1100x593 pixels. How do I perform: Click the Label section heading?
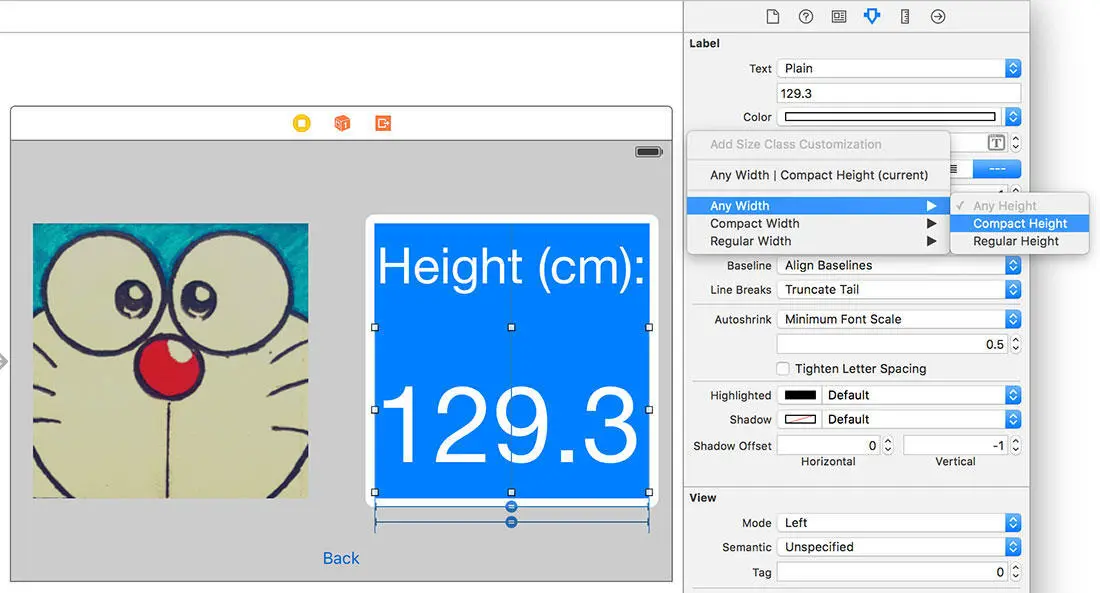(x=704, y=44)
